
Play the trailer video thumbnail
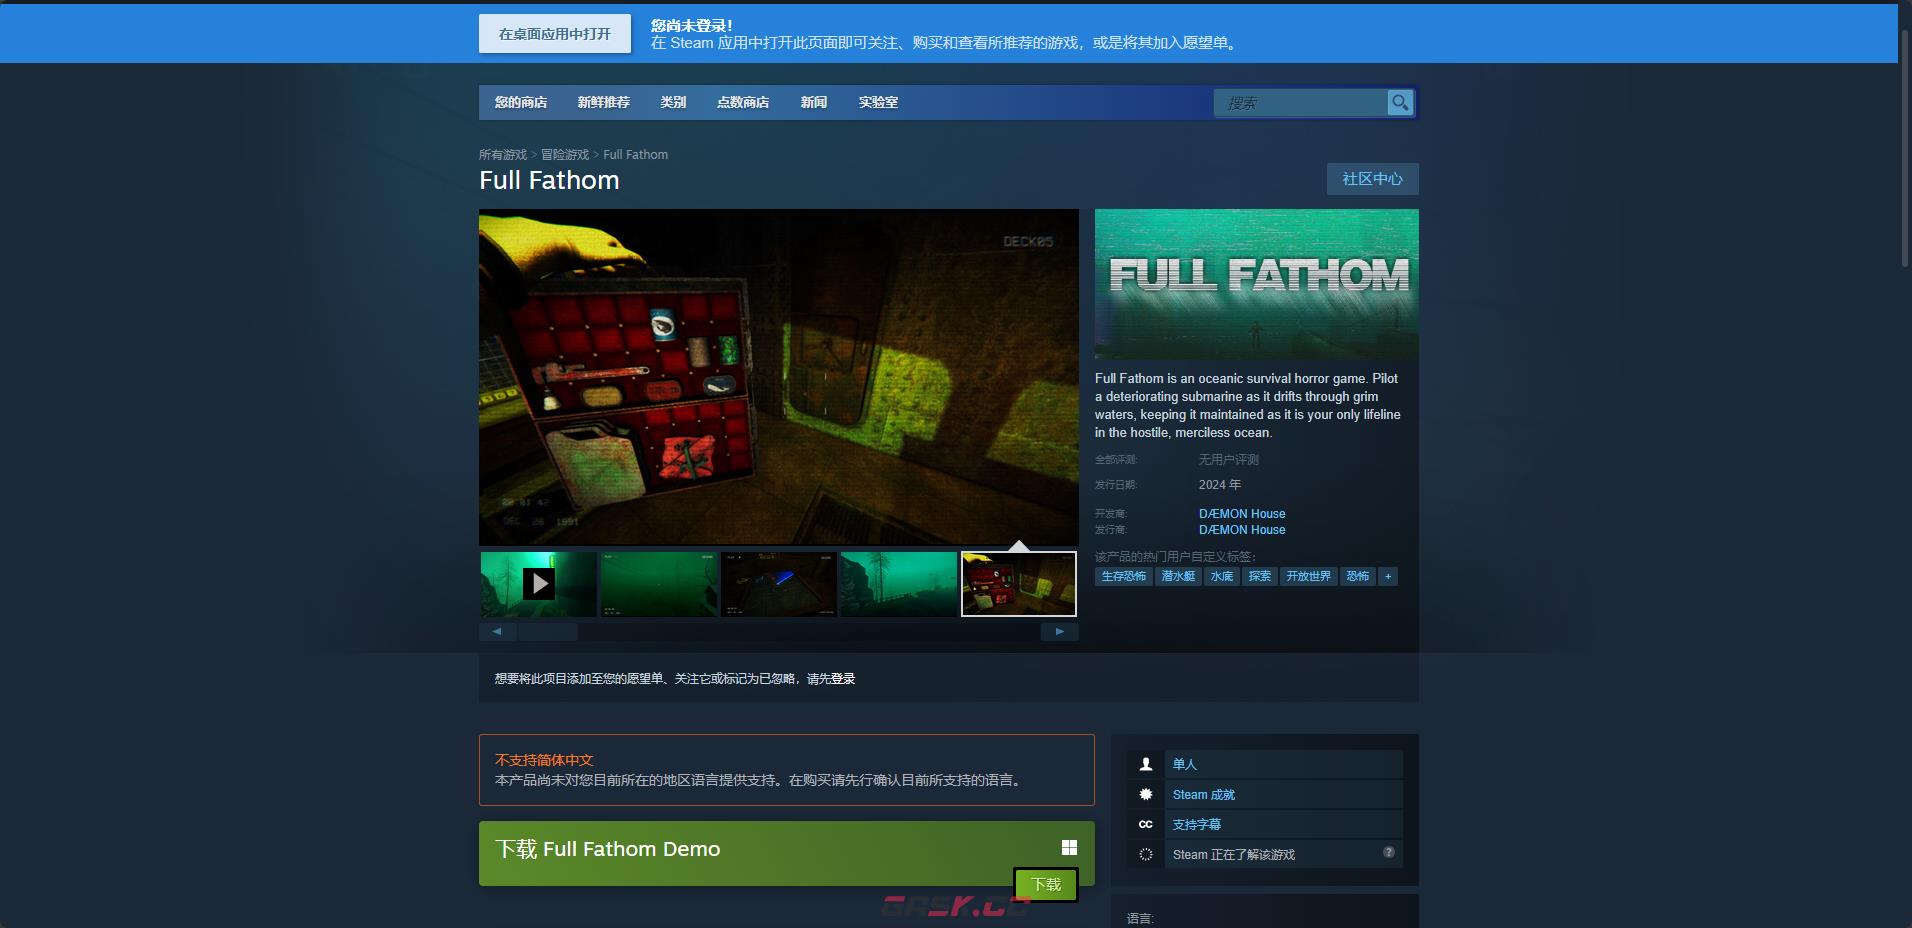click(539, 584)
